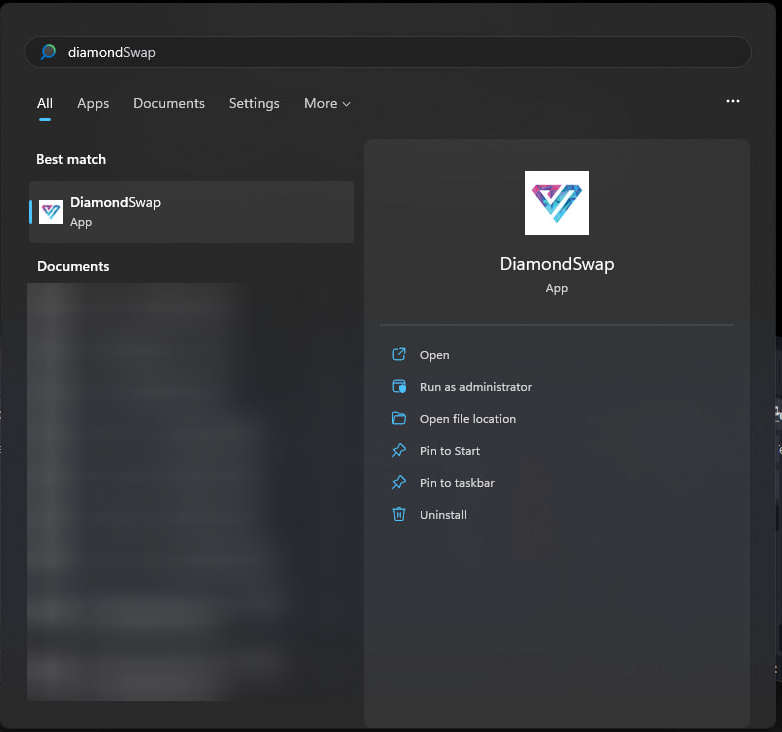The height and width of the screenshot is (732, 782).
Task: Click the Run as administrator shield icon
Action: point(398,386)
